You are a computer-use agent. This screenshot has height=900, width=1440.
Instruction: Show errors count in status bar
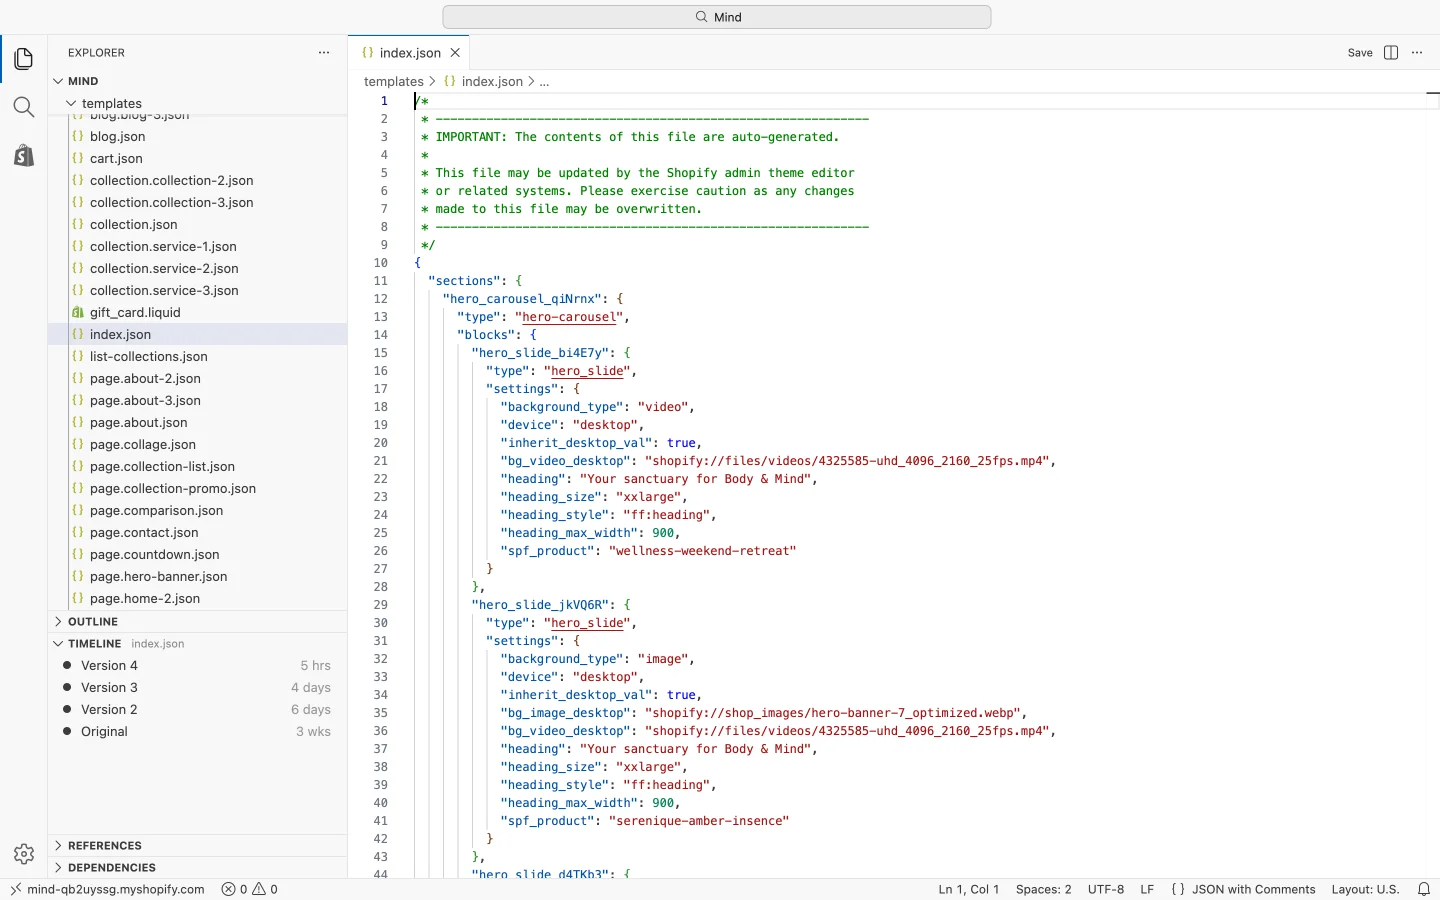pos(234,889)
